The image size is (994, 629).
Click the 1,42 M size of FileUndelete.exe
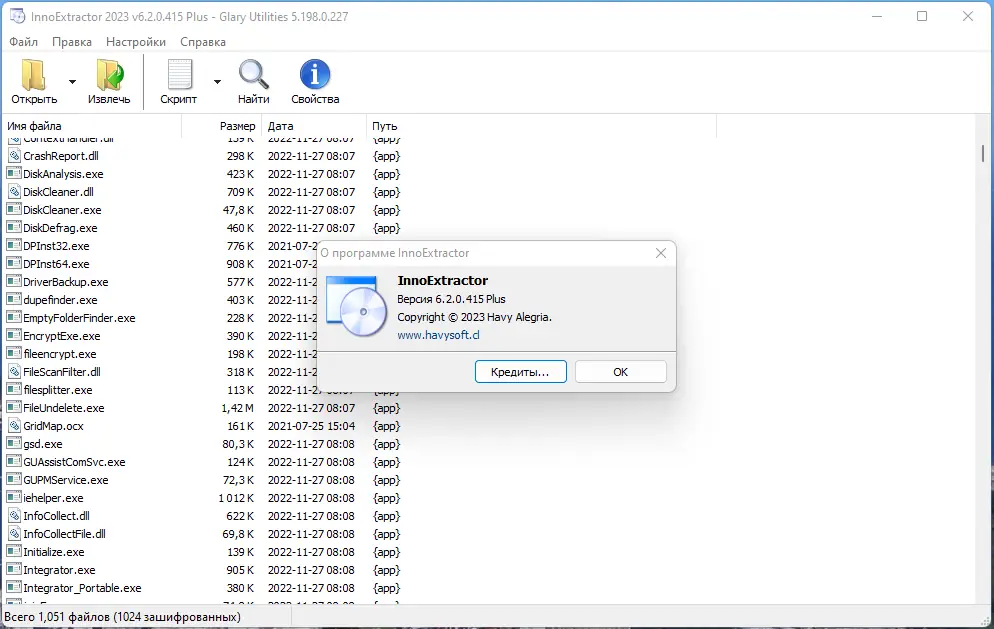[x=238, y=408]
